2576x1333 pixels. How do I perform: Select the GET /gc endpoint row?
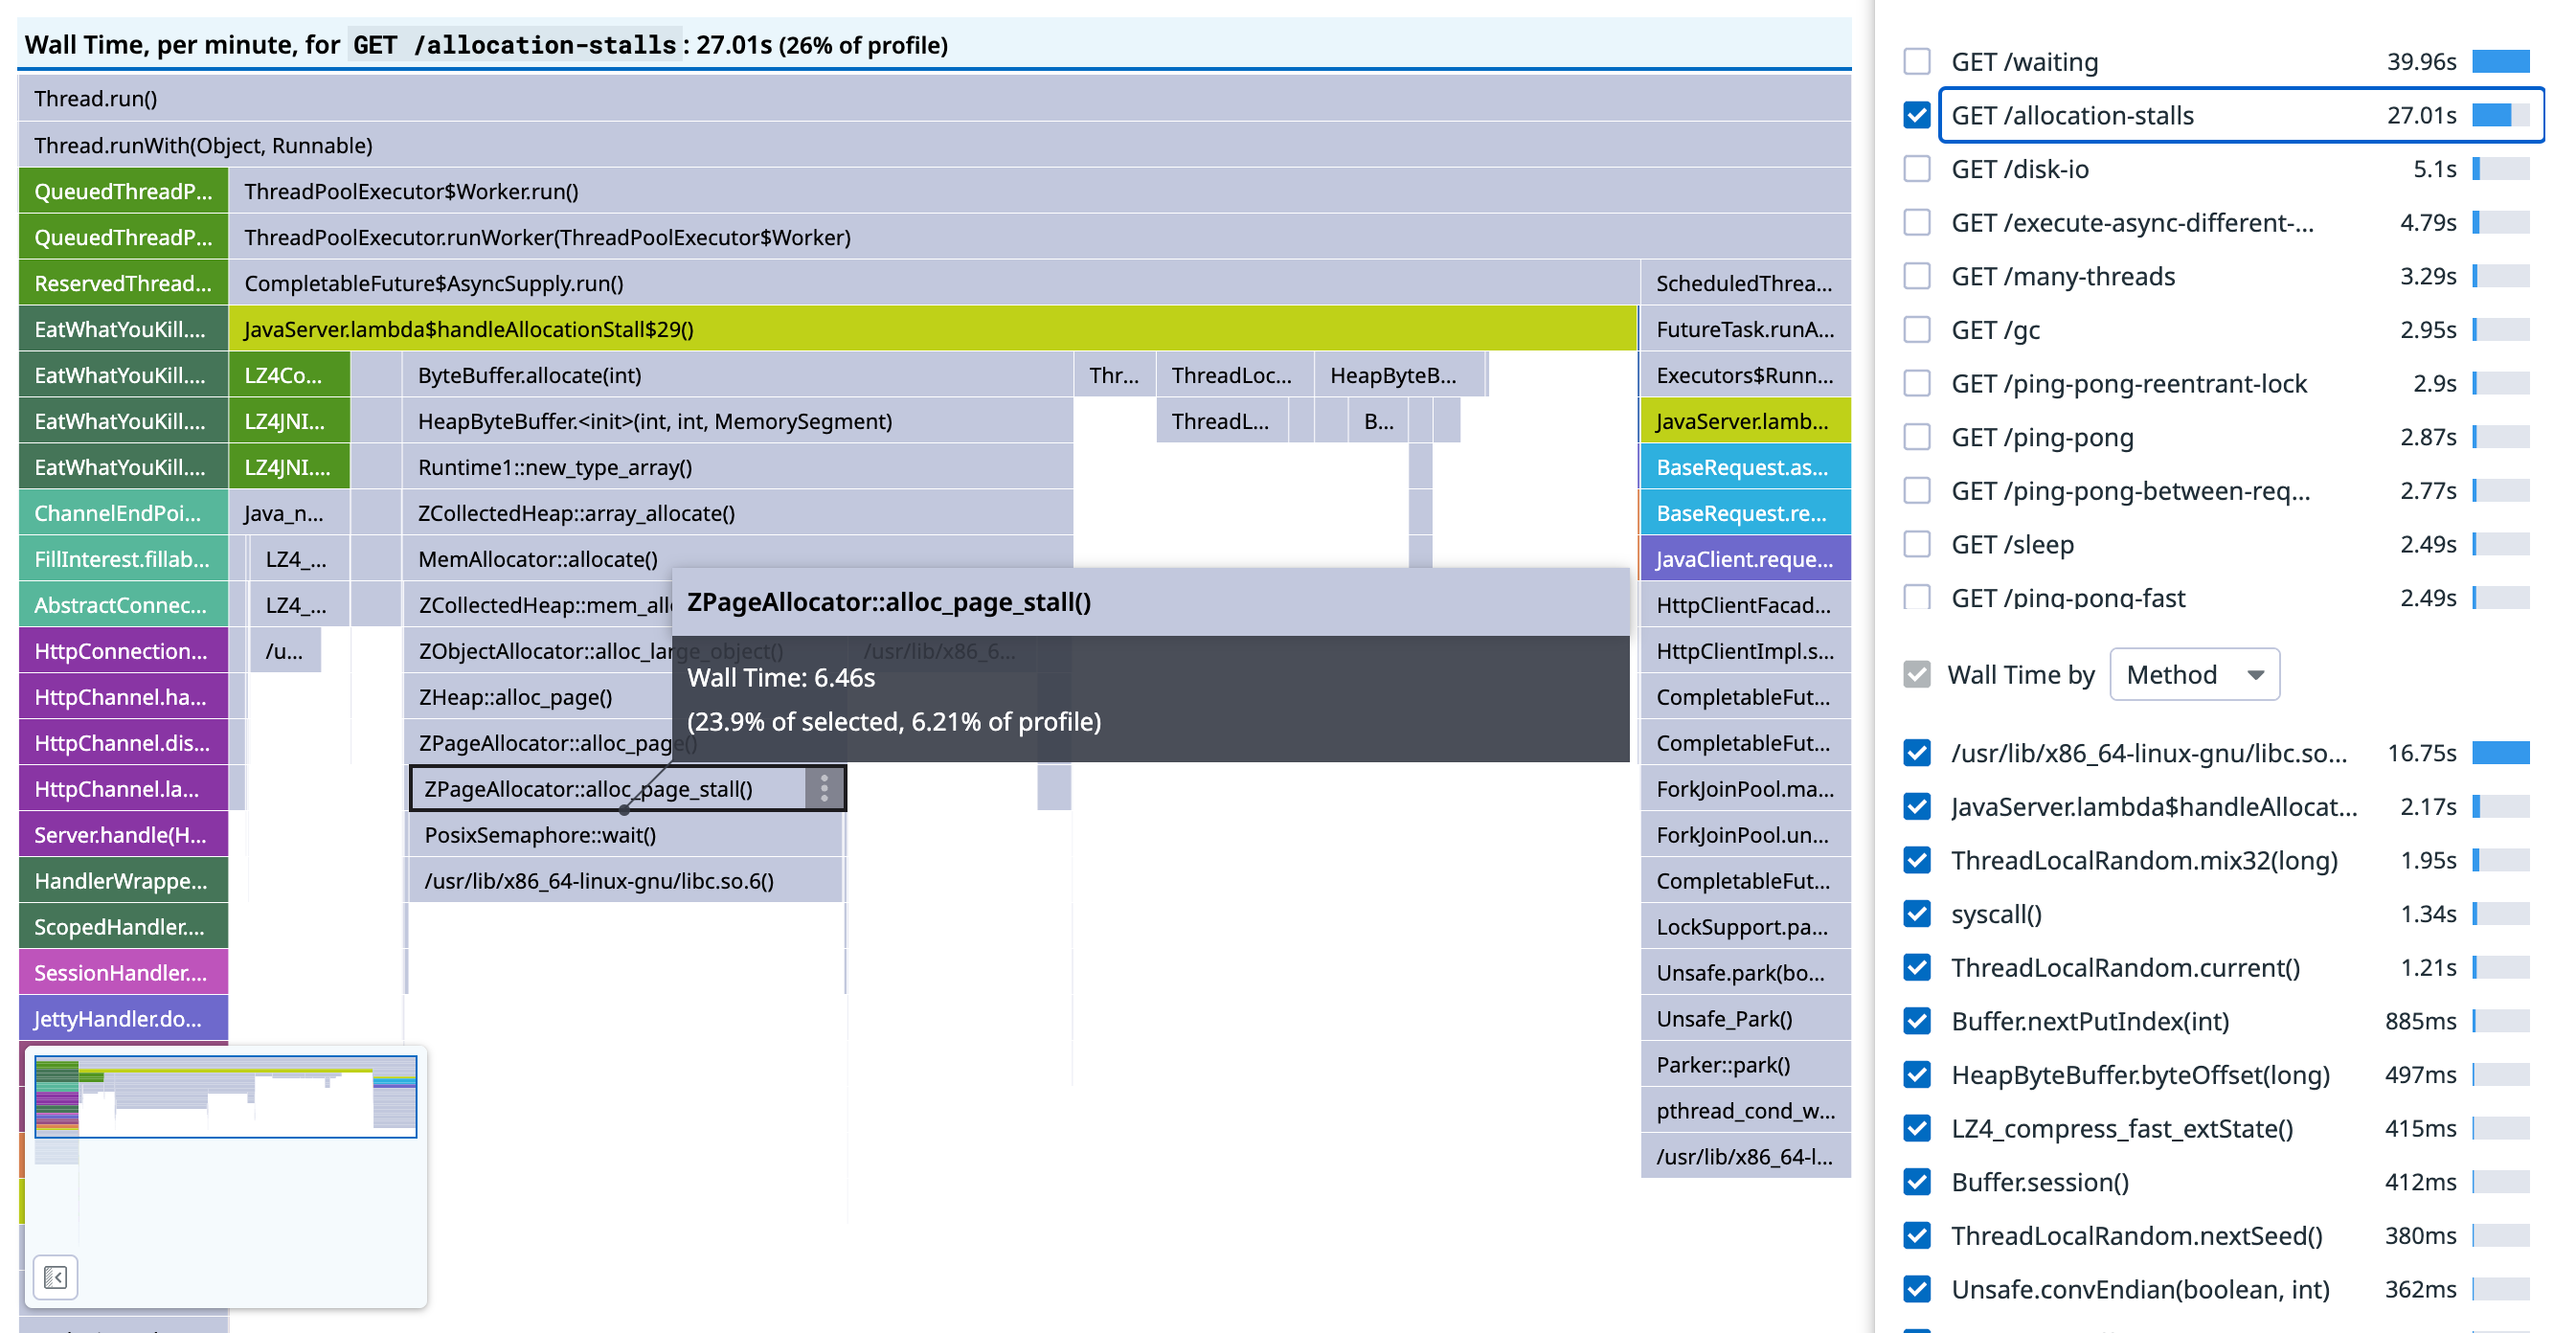(1996, 330)
